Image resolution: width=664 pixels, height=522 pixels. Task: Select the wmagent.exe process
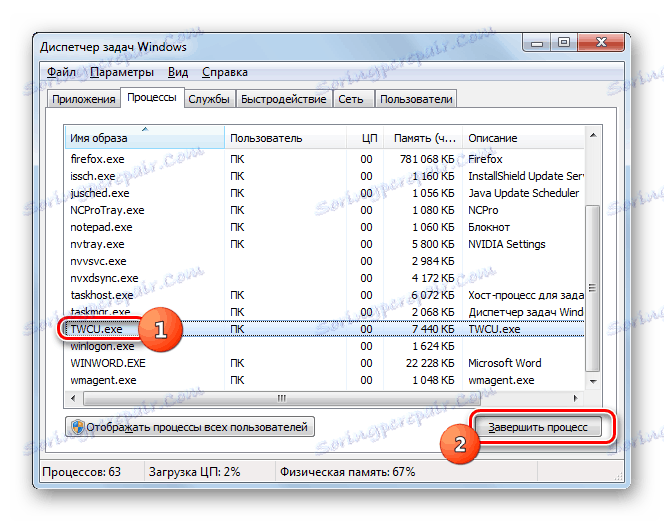(324, 380)
